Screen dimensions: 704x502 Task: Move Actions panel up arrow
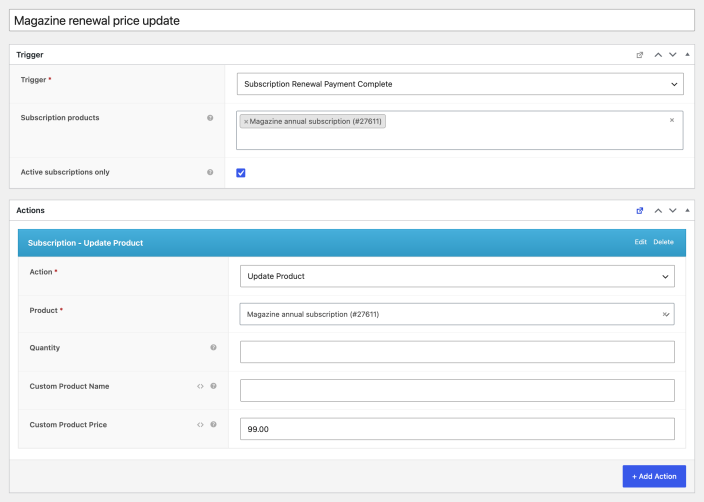(658, 211)
